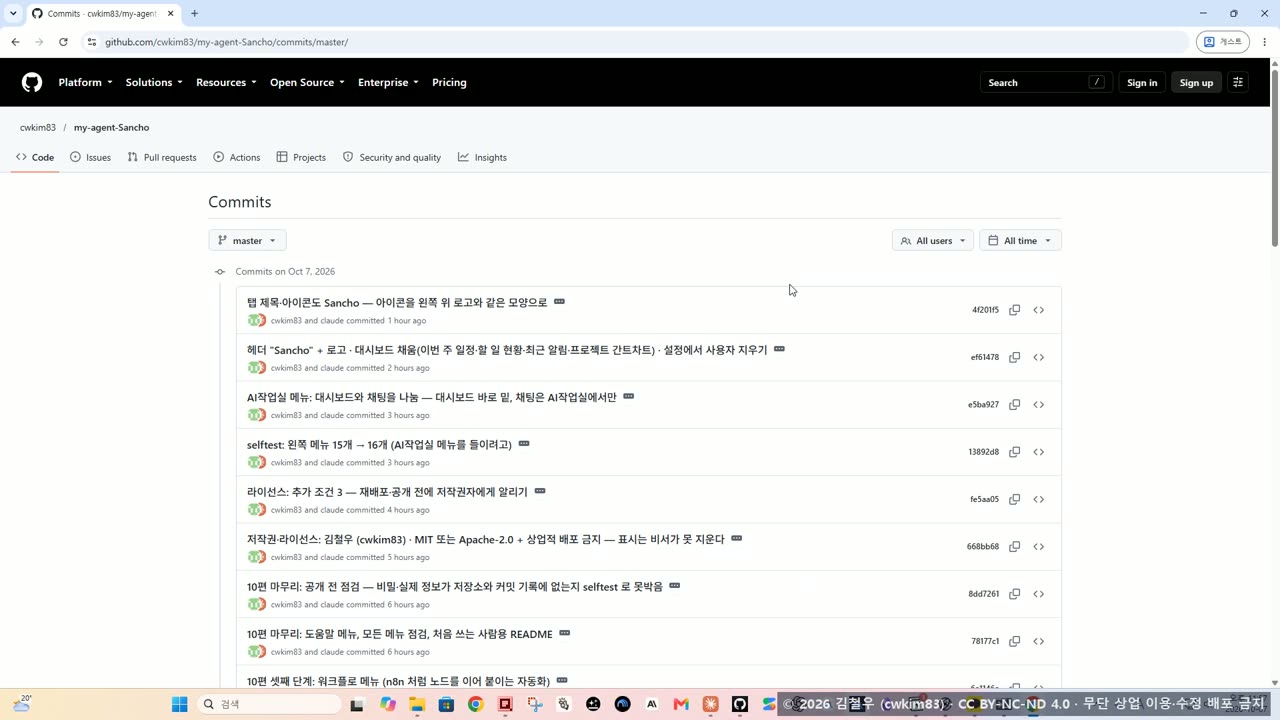The width and height of the screenshot is (1280, 720).
Task: Open the All time date filter
Action: (x=1020, y=240)
